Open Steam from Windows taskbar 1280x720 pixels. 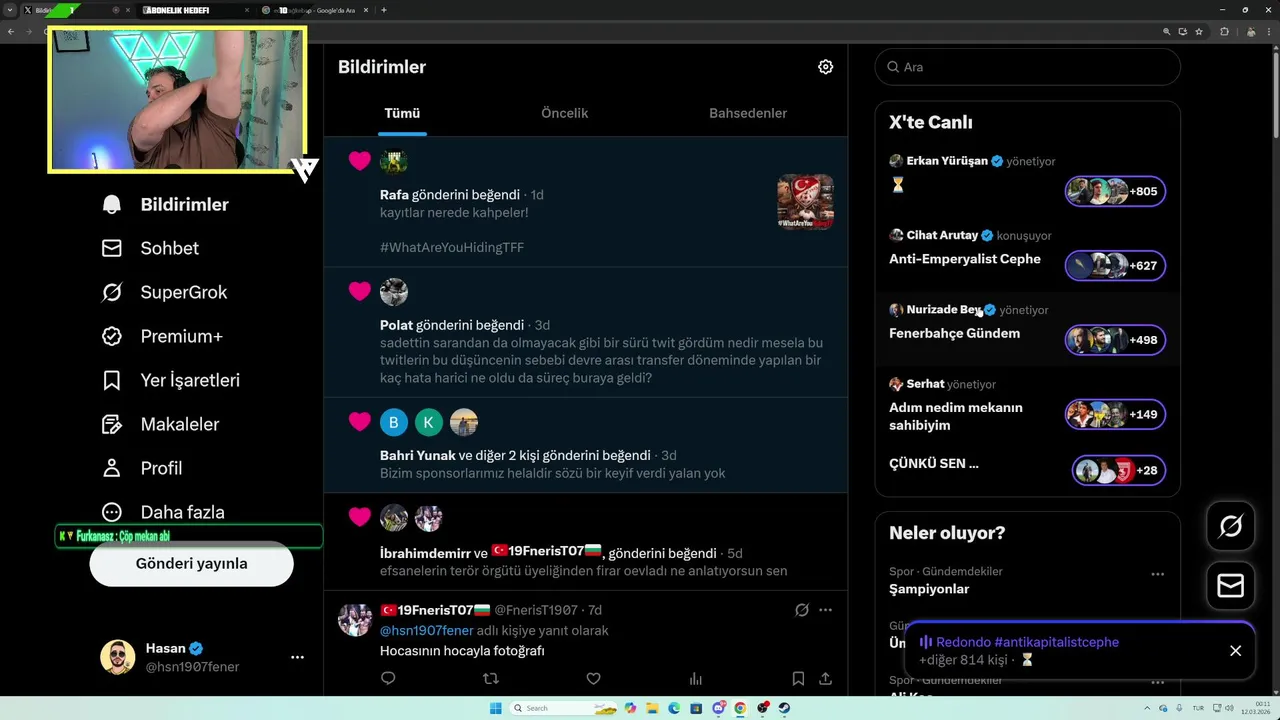pos(784,708)
